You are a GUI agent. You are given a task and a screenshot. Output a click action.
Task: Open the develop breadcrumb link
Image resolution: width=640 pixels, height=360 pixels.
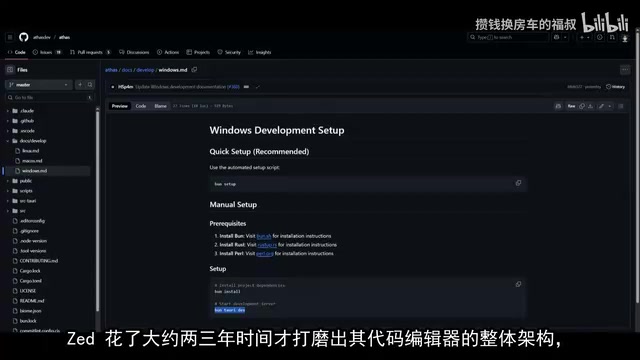click(145, 70)
